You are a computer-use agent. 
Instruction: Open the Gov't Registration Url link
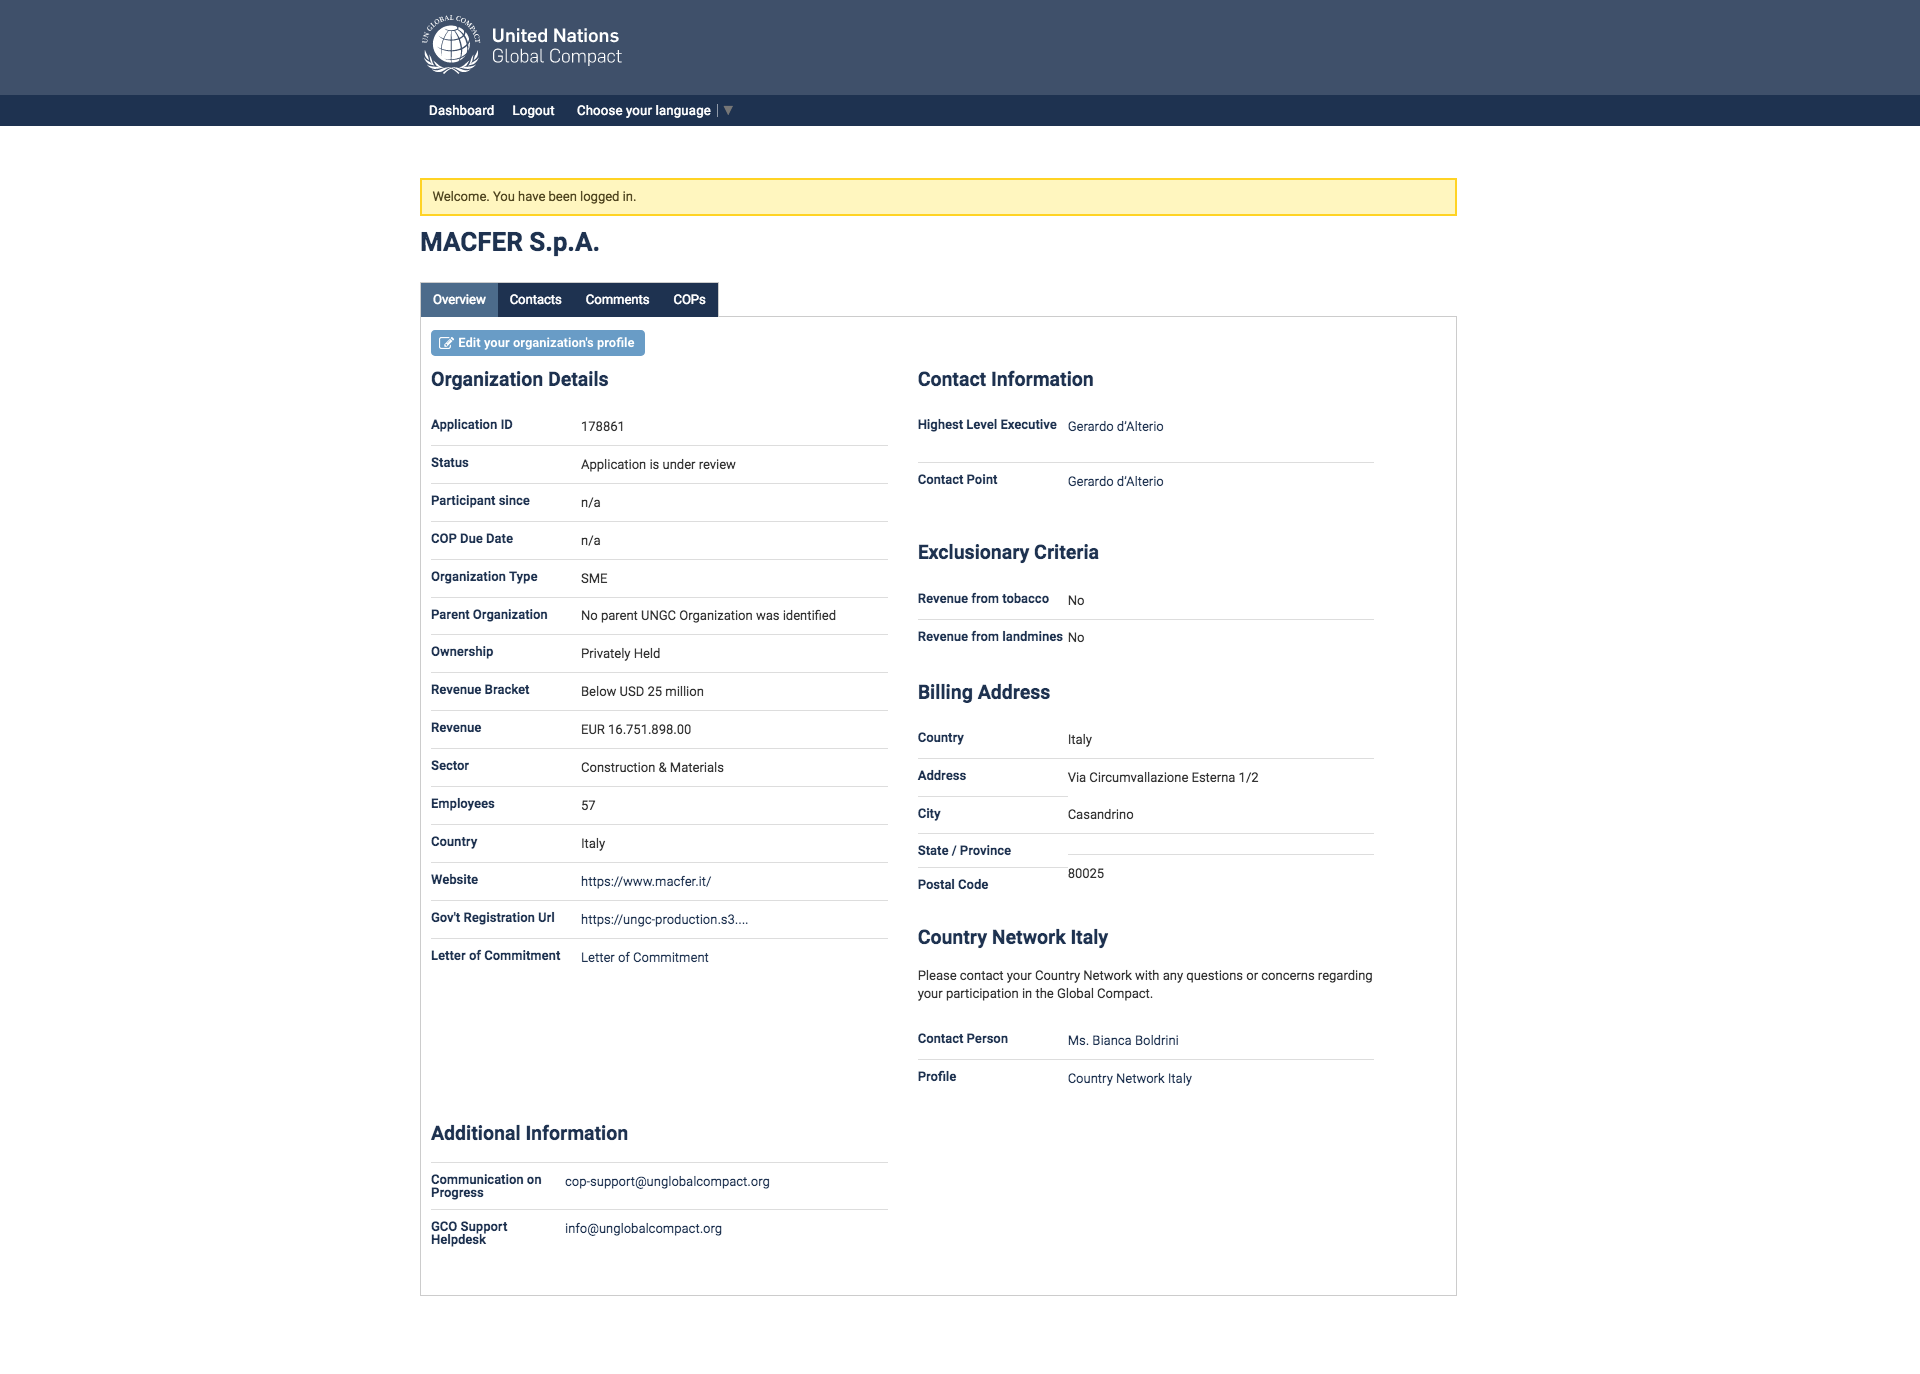(664, 920)
